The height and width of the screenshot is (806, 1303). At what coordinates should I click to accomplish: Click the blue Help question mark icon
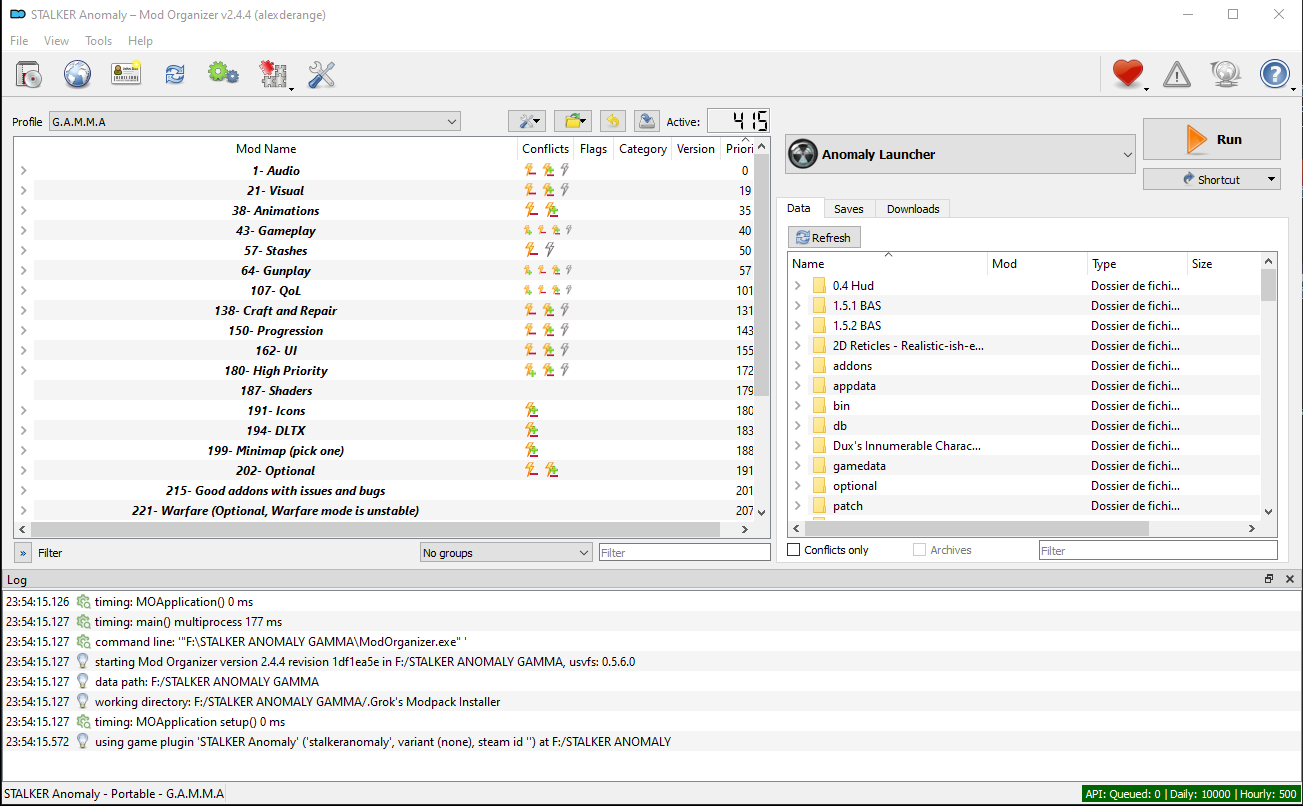pos(1275,74)
